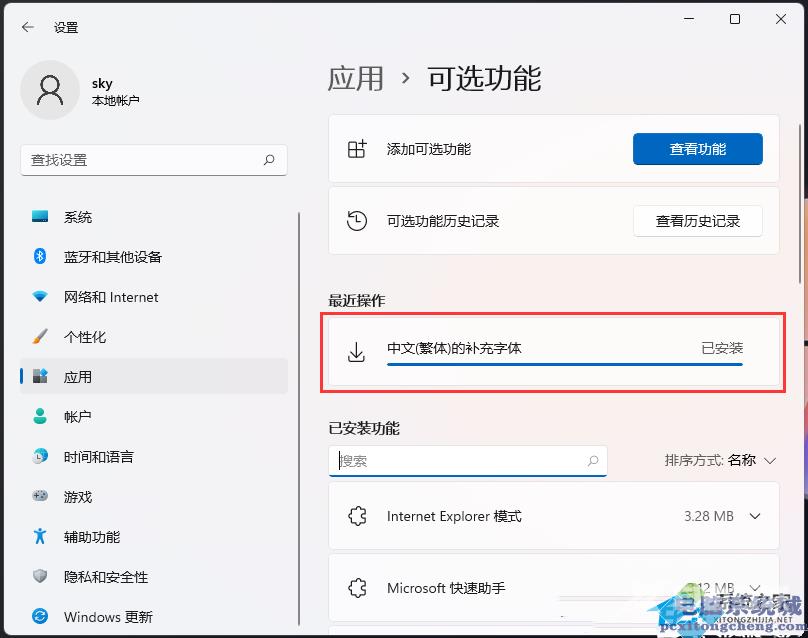Viewport: 808px width, 638px height.
Task: Select the gamepad icon for 游戏
Action: point(40,496)
